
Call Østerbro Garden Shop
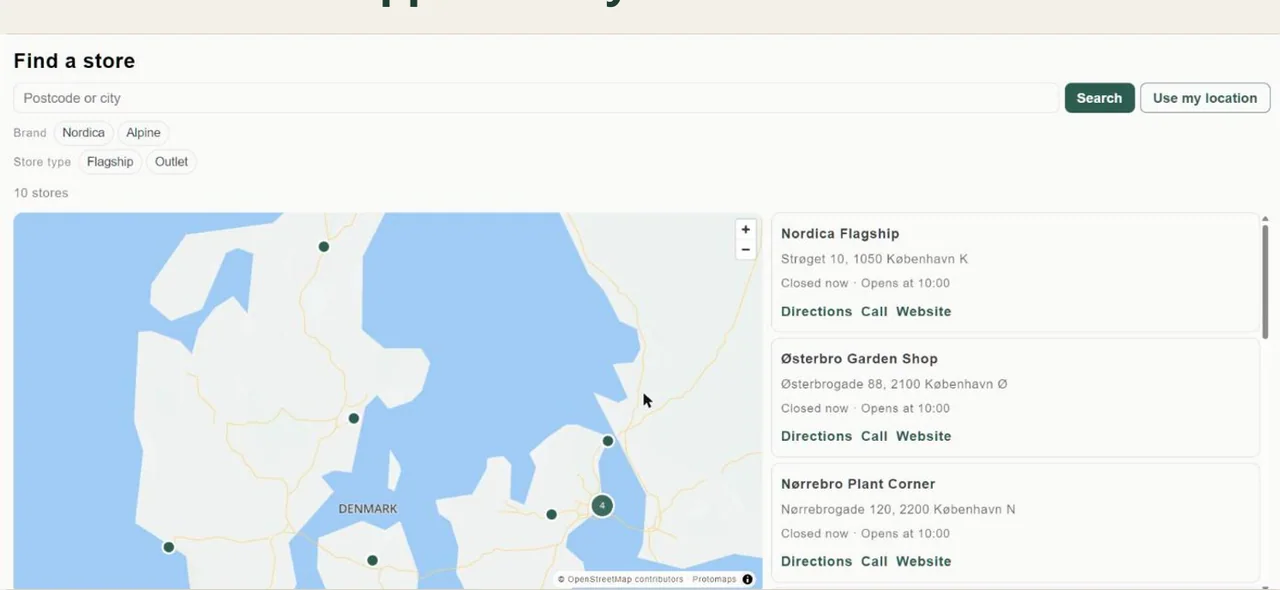[x=874, y=436]
